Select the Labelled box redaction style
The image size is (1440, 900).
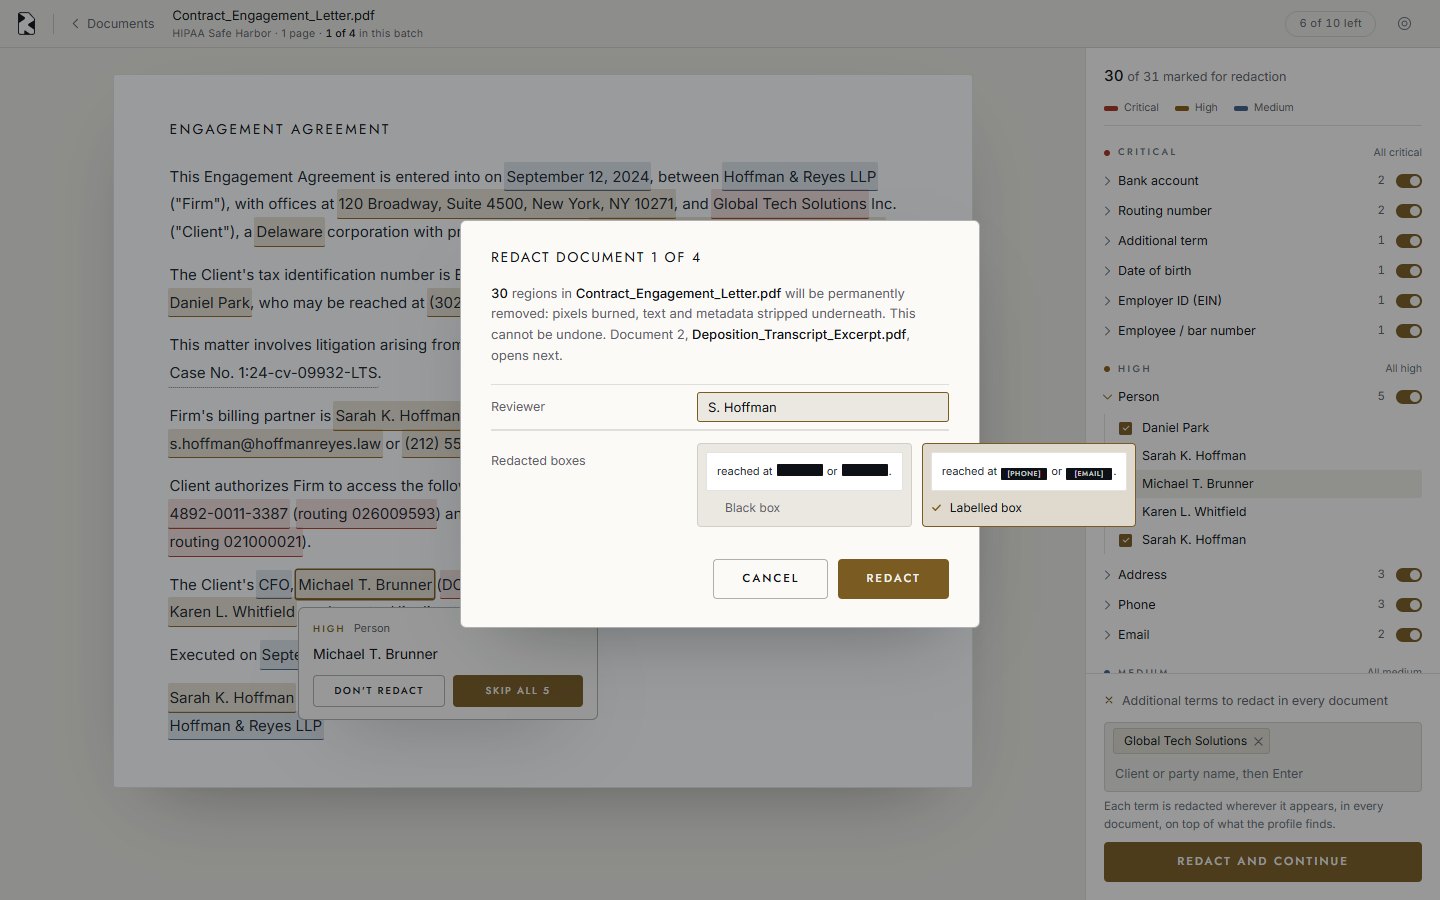pos(1028,485)
